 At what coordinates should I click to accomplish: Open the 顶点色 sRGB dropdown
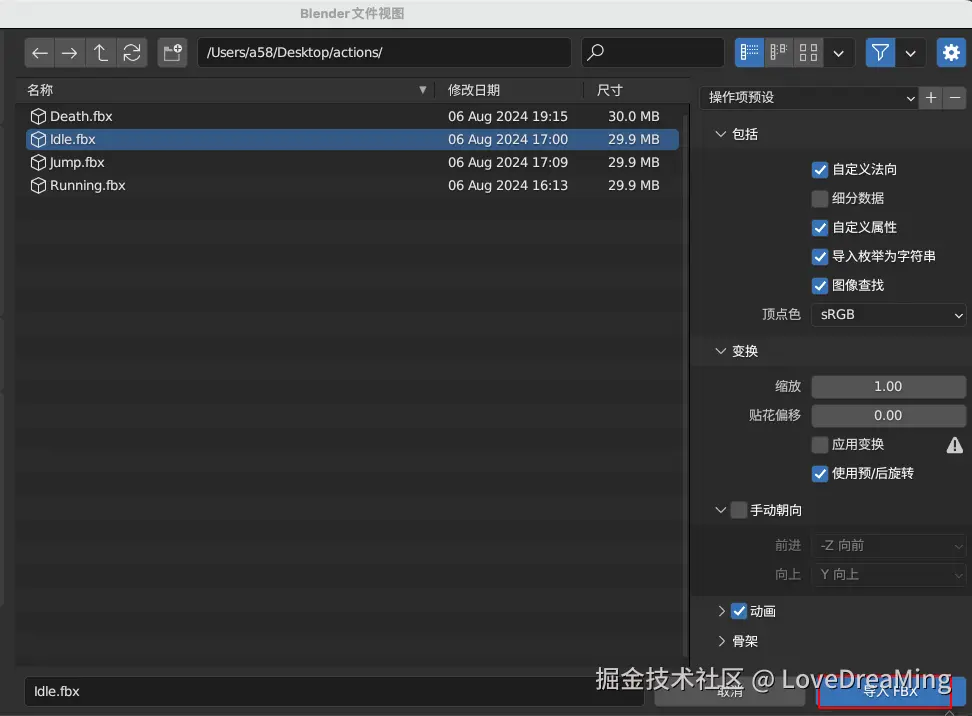point(888,315)
